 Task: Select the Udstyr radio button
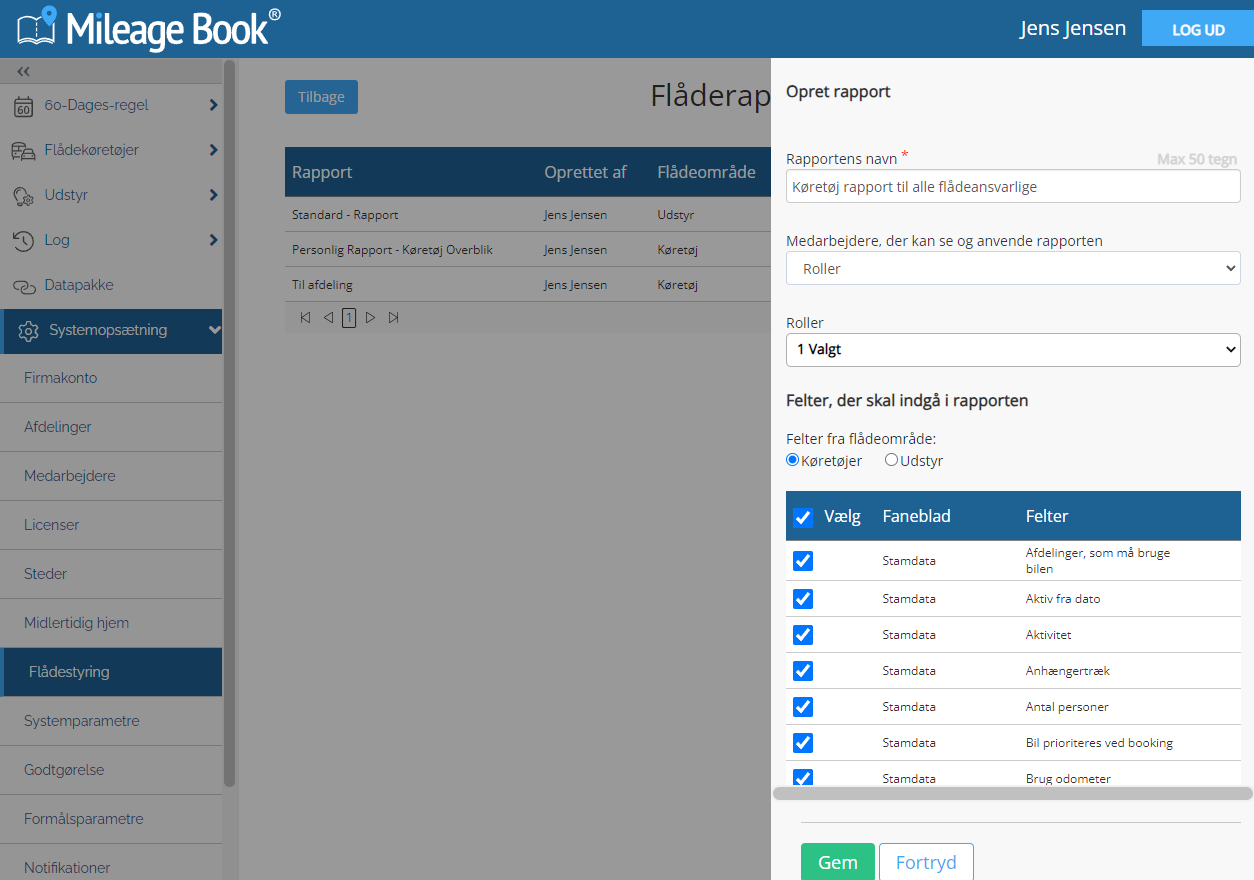pyautogui.click(x=891, y=460)
